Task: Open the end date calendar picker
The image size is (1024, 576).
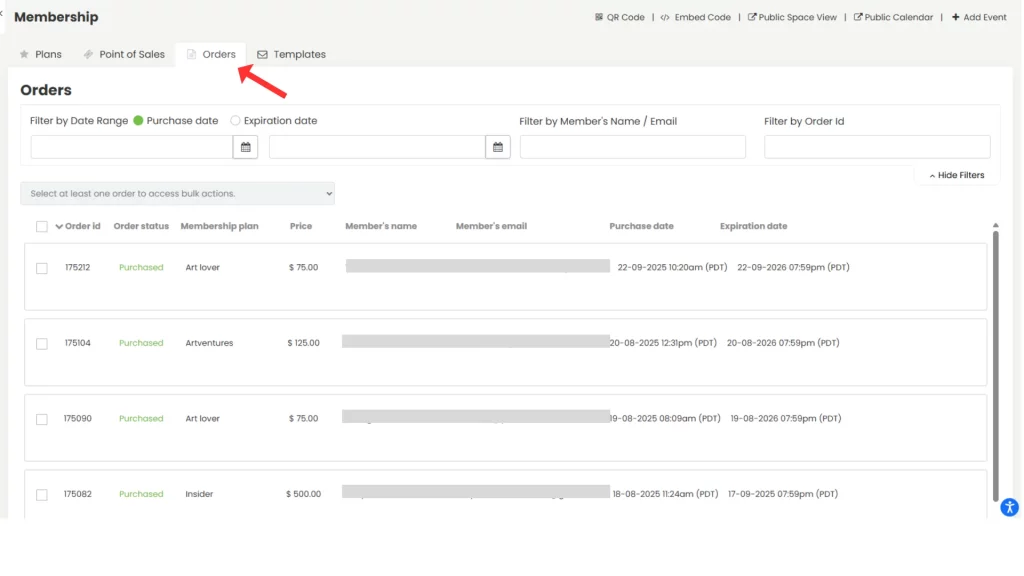Action: (x=498, y=147)
